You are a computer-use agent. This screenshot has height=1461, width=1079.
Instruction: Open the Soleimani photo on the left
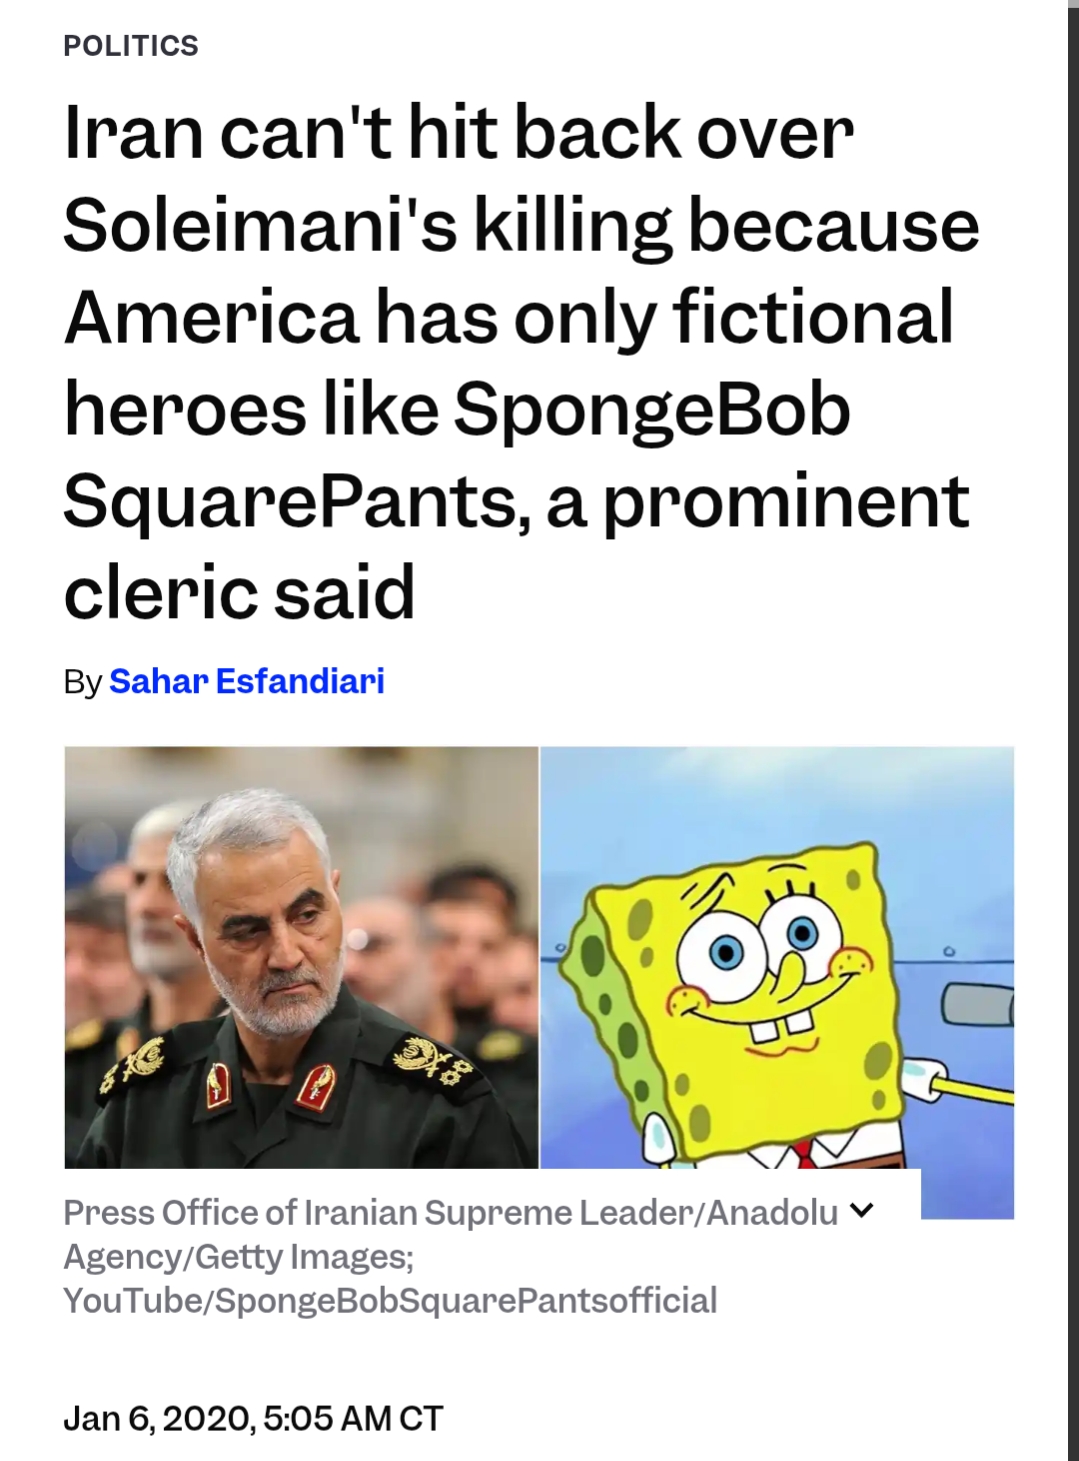[301, 957]
